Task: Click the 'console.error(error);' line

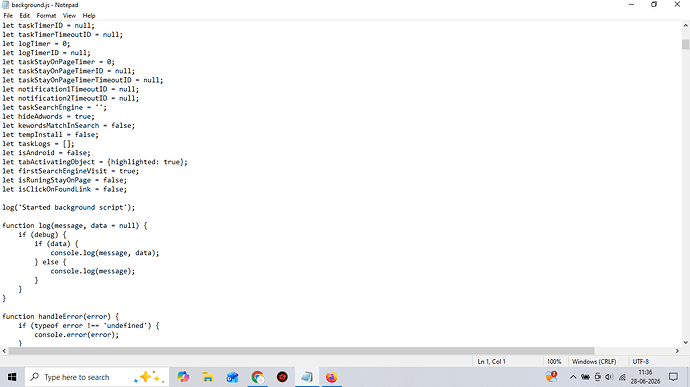Action: tap(77, 335)
